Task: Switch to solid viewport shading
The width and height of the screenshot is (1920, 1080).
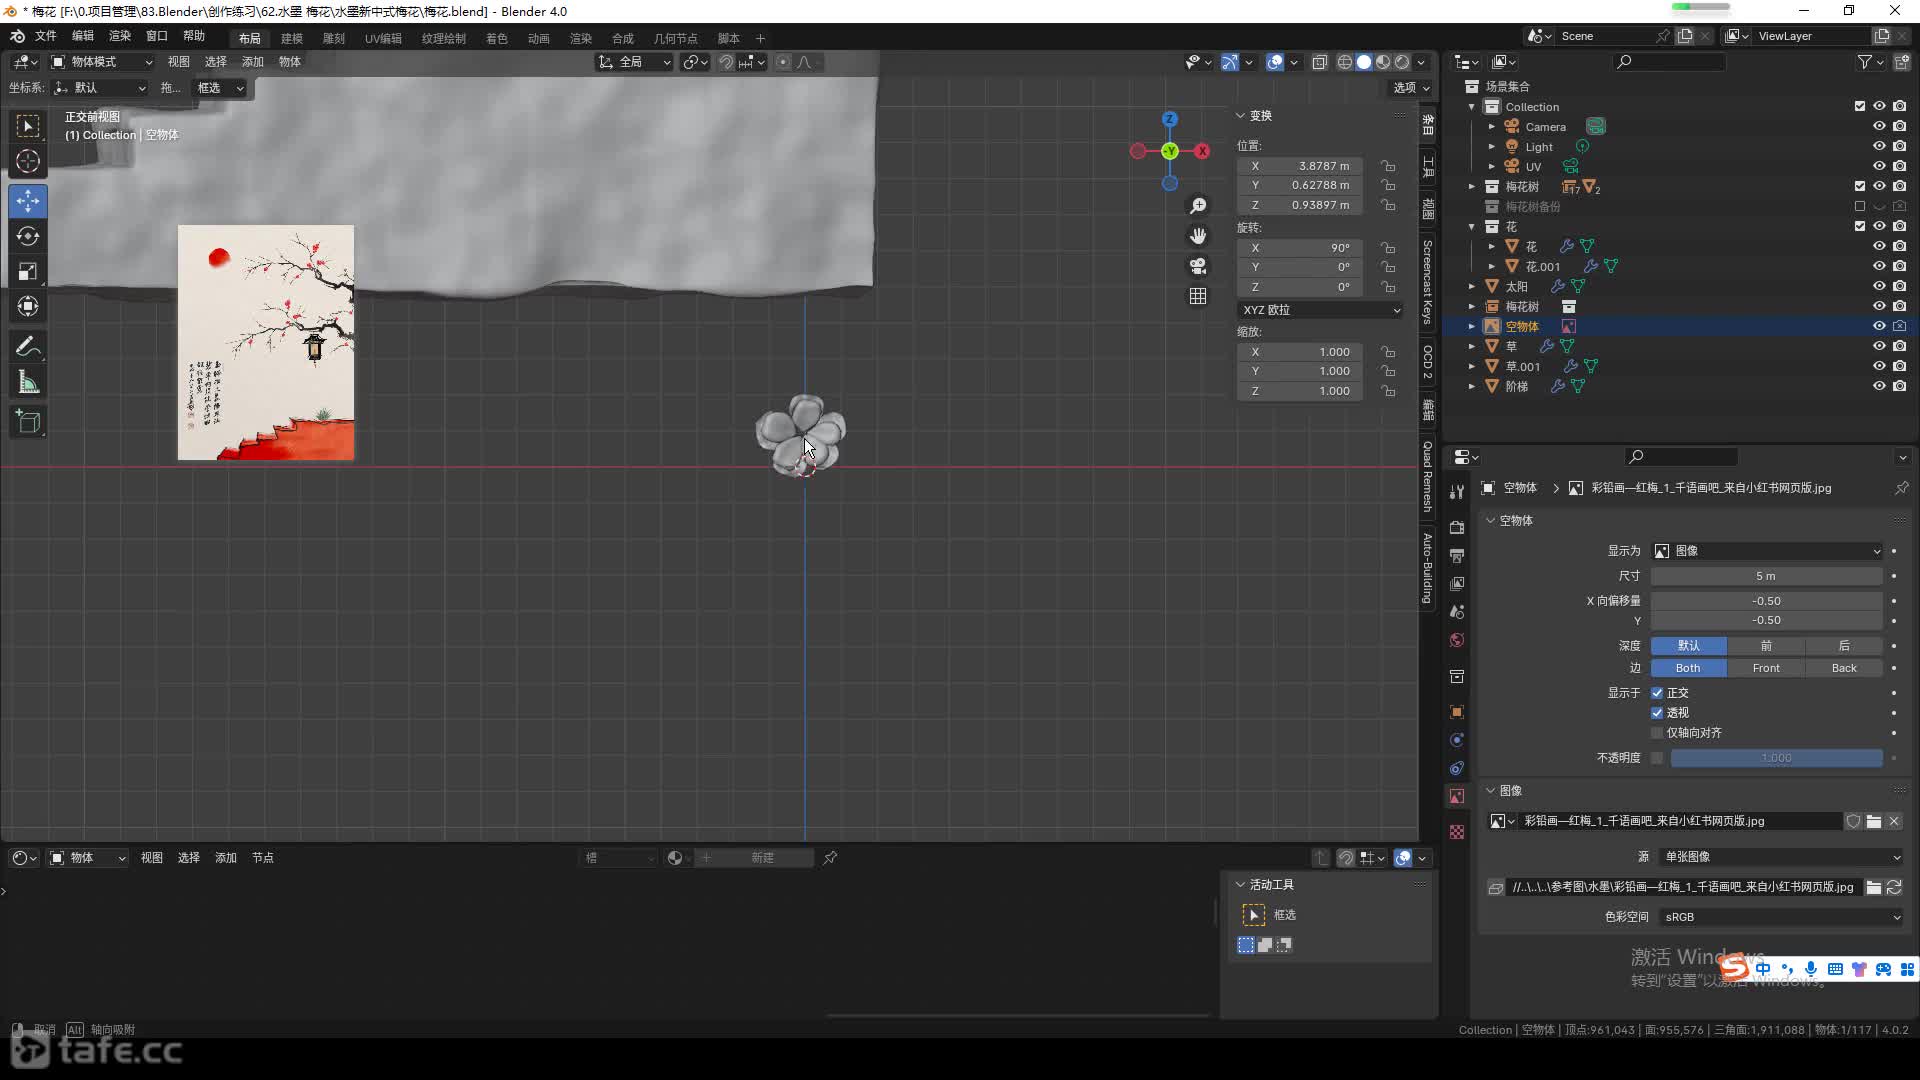Action: pos(1364,62)
